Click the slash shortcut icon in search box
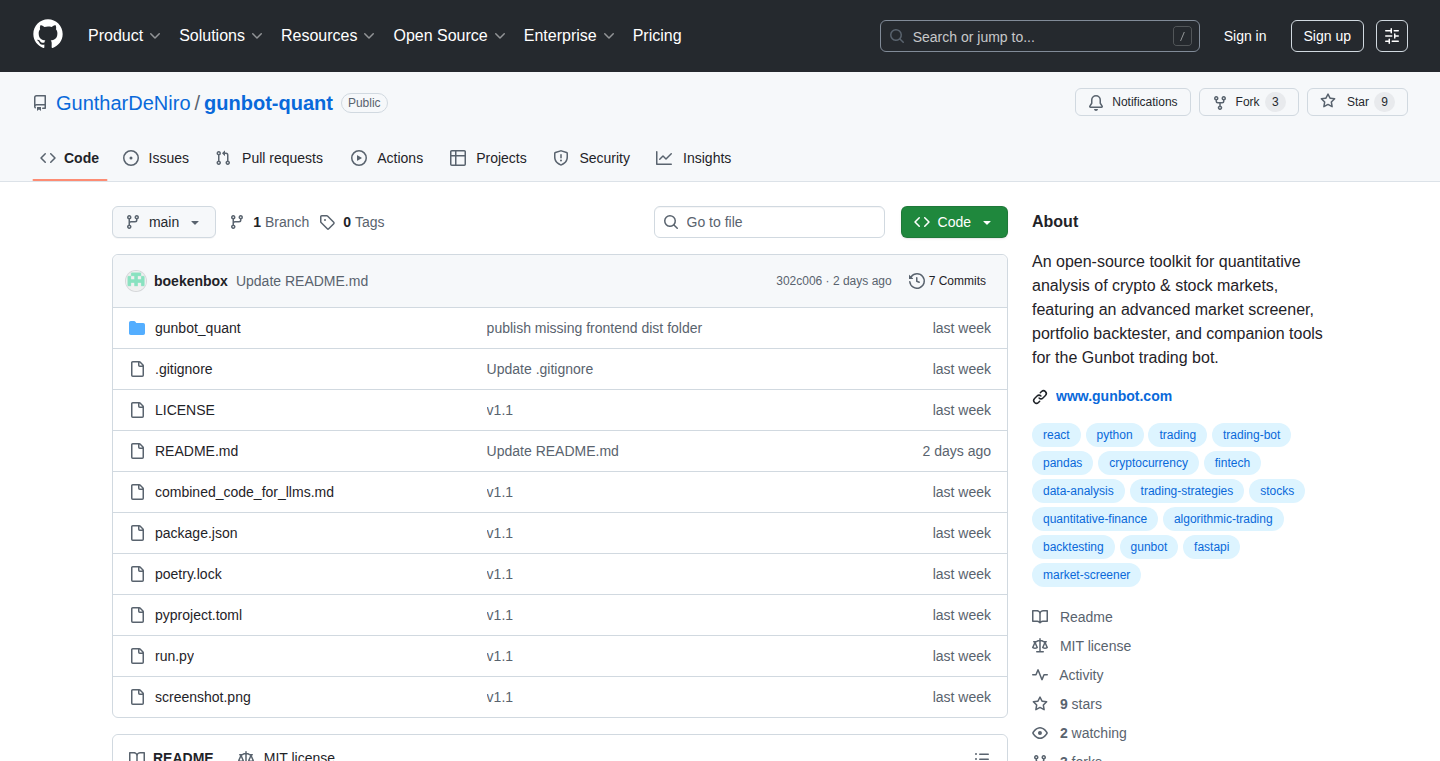This screenshot has height=761, width=1440. point(1182,36)
